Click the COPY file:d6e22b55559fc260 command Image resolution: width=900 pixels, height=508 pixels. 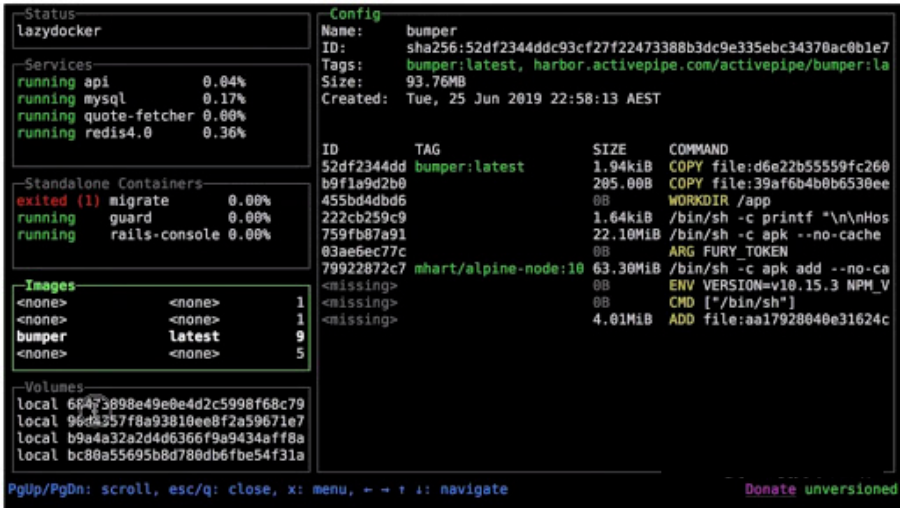(x=779, y=167)
